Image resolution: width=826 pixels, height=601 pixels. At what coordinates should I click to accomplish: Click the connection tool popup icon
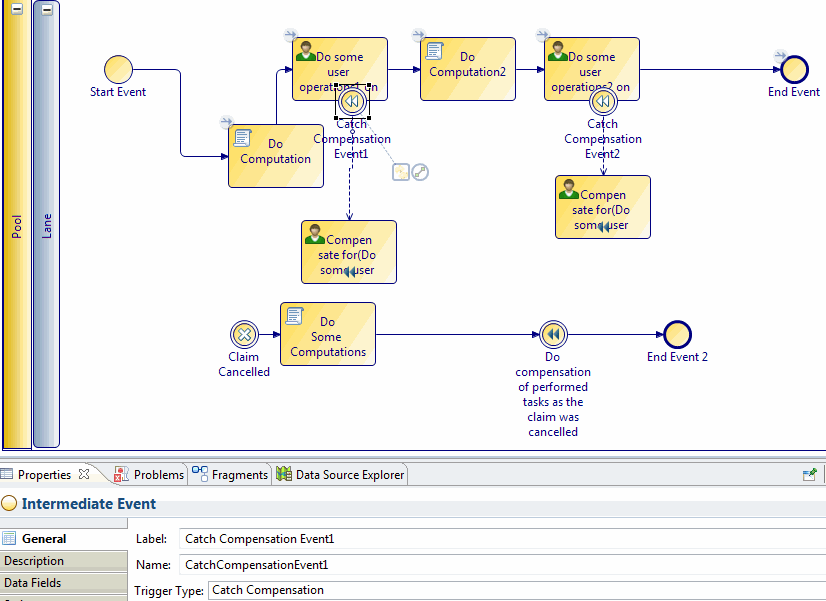[x=421, y=172]
